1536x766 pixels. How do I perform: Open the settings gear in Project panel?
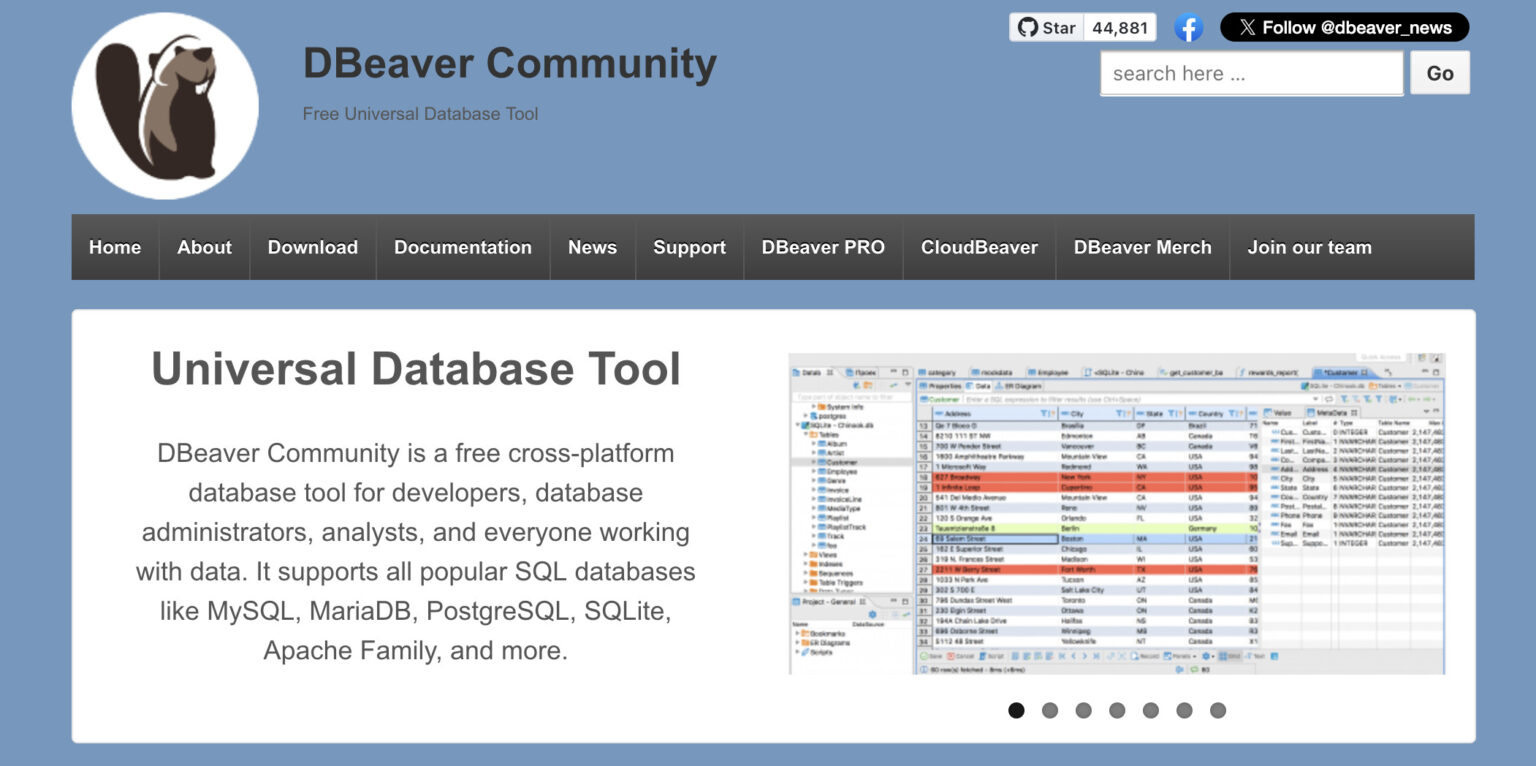873,614
